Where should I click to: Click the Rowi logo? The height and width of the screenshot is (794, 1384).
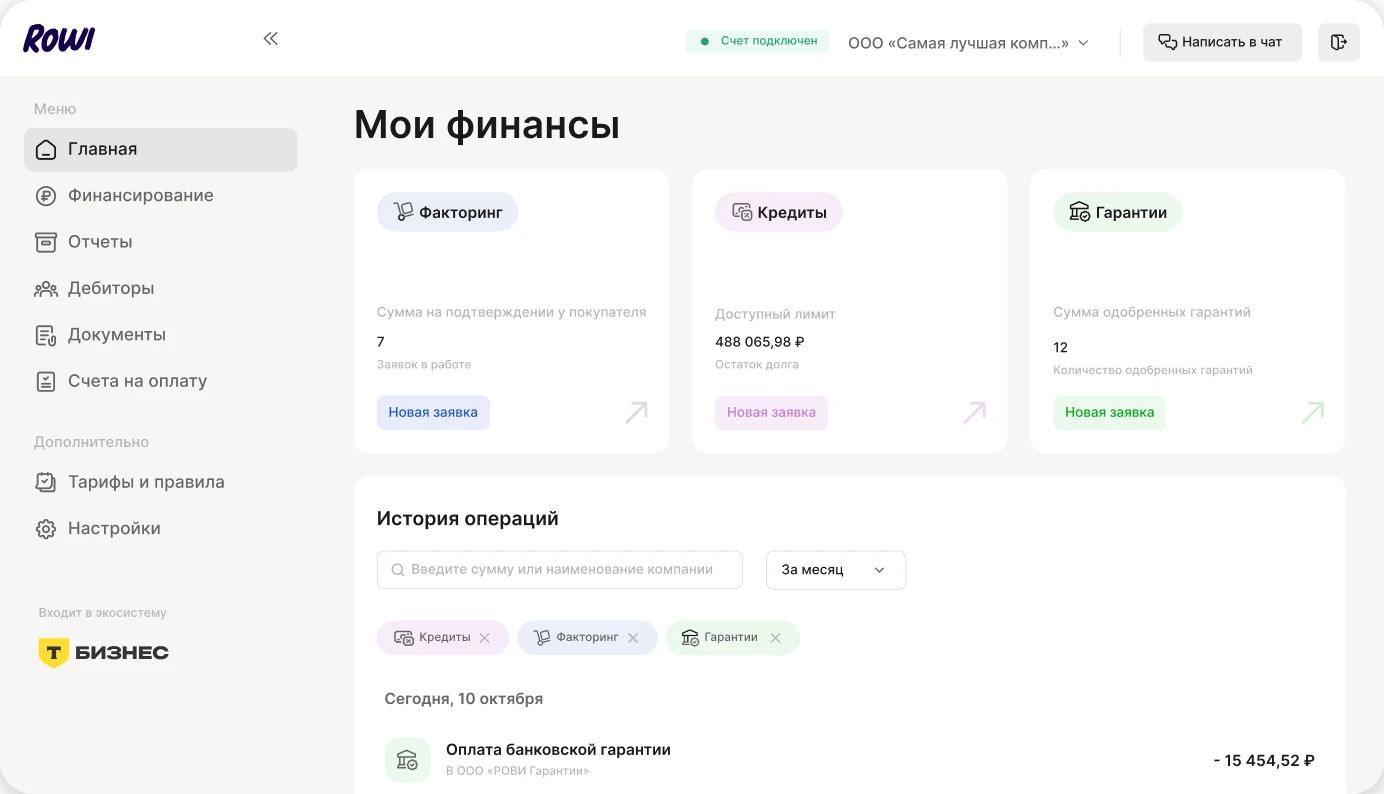tap(59, 39)
